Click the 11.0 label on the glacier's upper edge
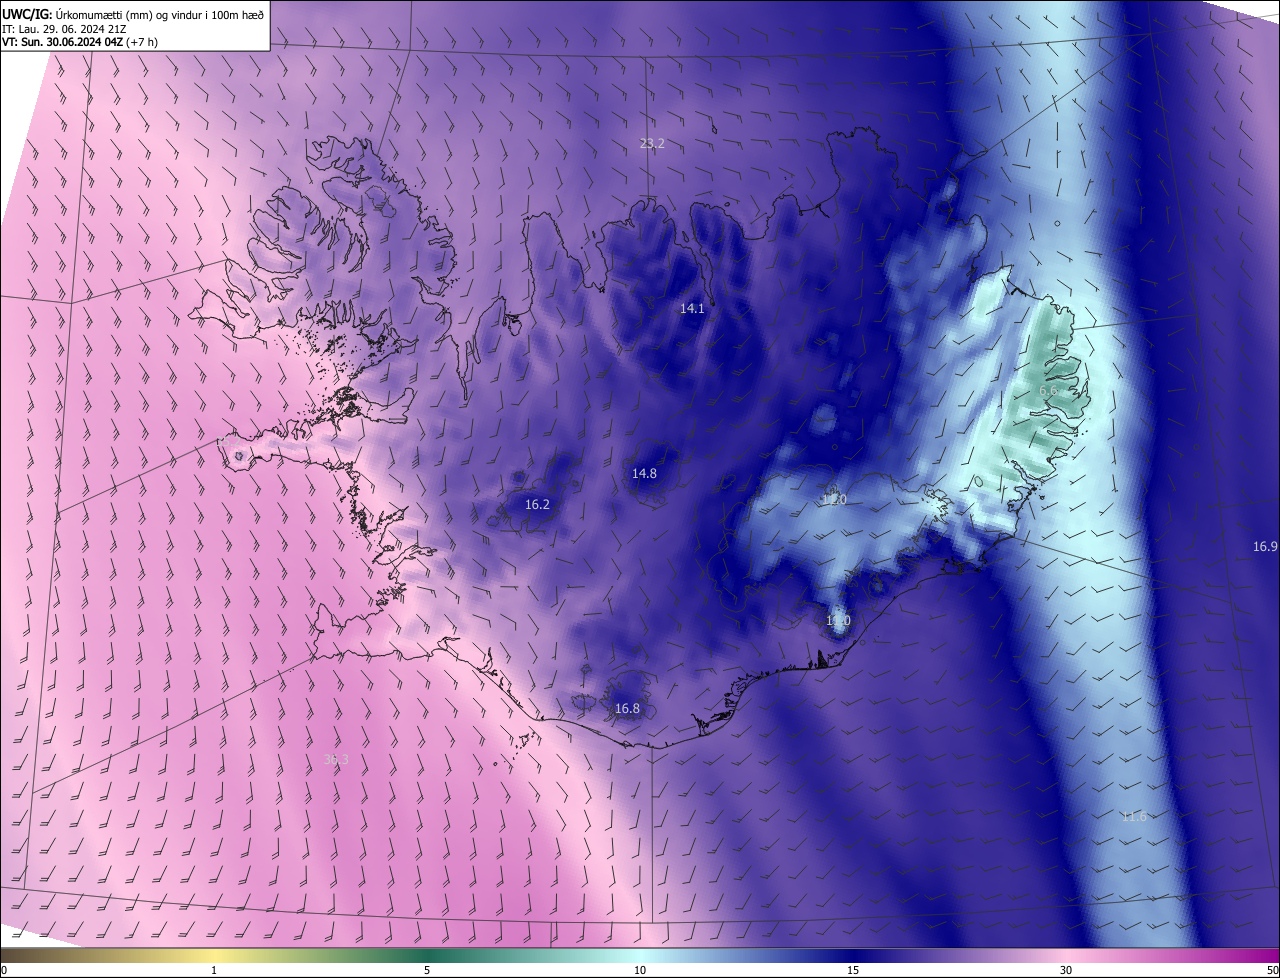1280x978 pixels. tap(834, 499)
